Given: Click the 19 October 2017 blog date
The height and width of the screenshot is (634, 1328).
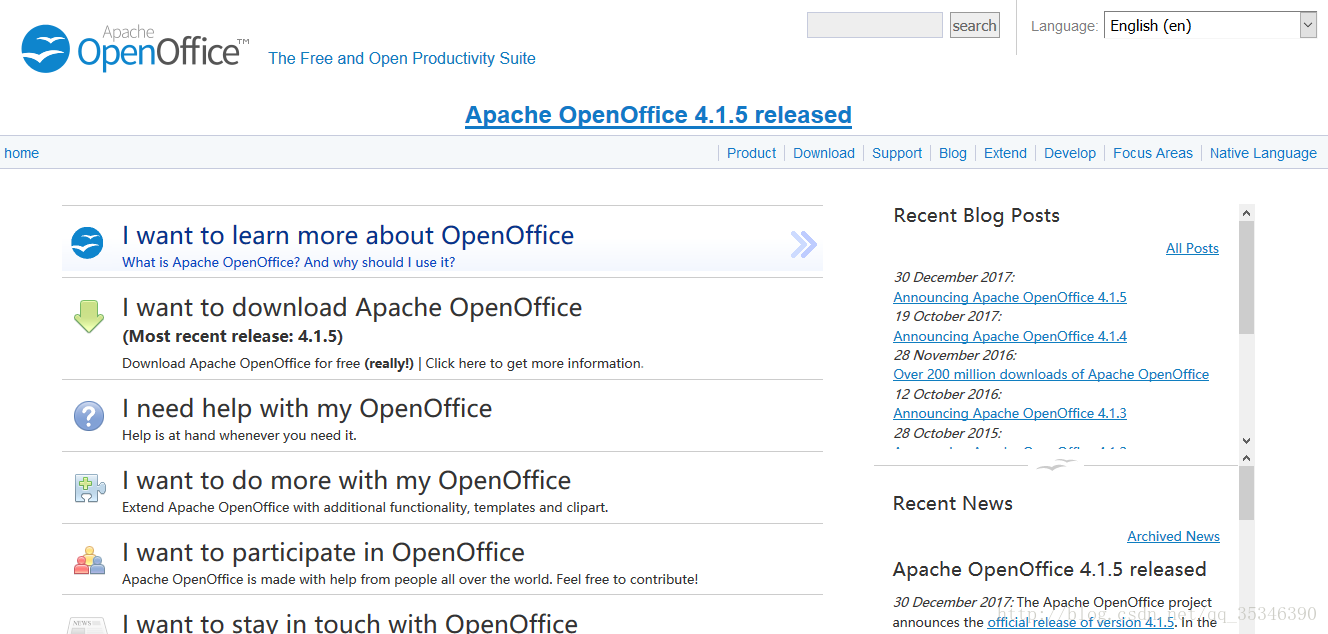Looking at the screenshot, I should (947, 316).
